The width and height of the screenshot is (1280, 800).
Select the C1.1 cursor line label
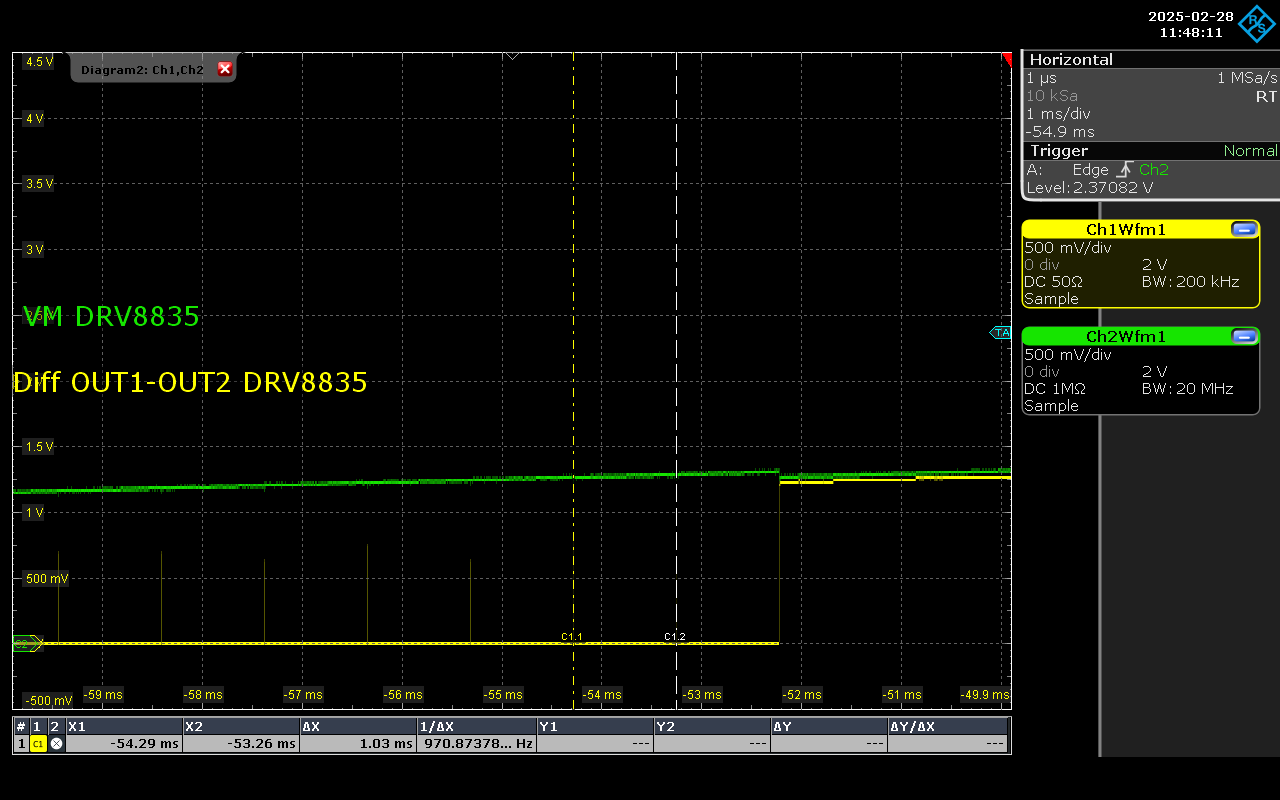pos(572,637)
